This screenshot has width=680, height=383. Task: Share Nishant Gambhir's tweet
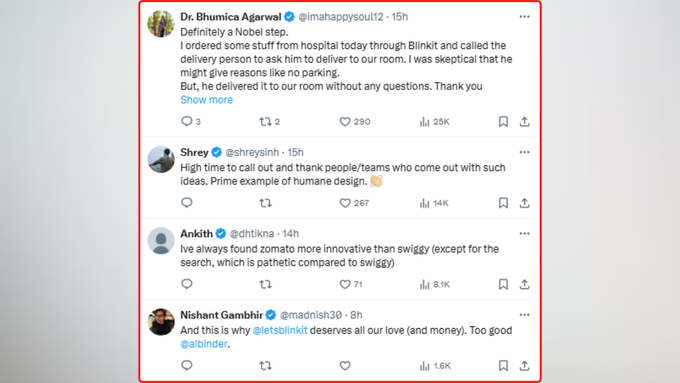coord(524,366)
